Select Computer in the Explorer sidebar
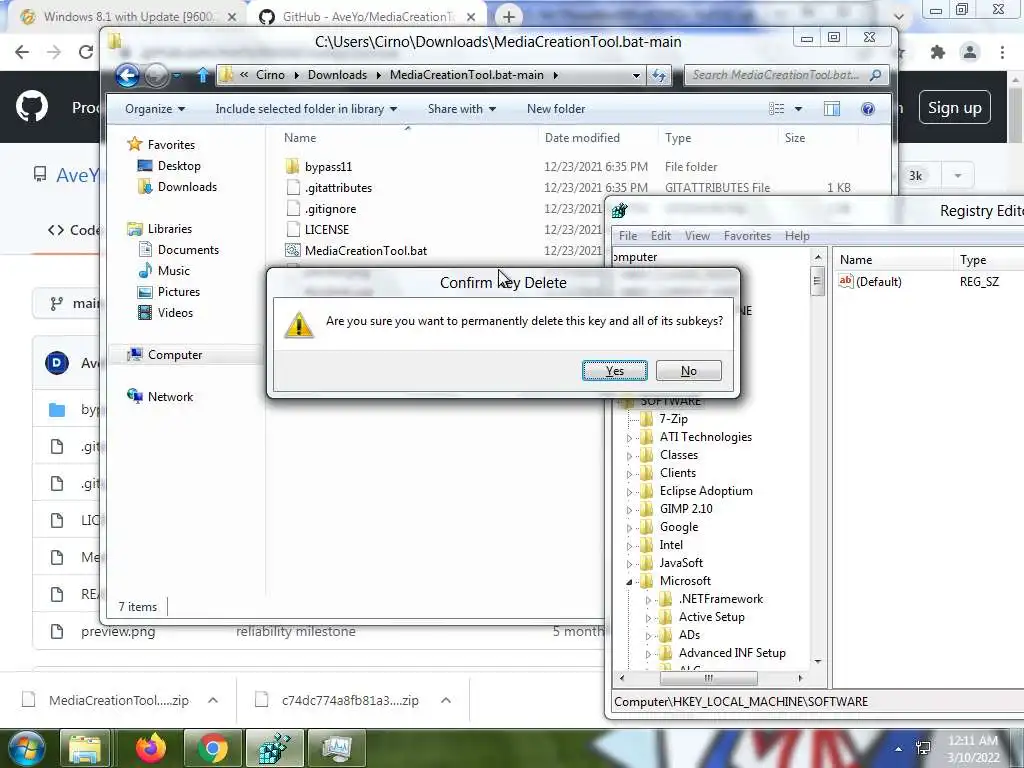 click(175, 355)
